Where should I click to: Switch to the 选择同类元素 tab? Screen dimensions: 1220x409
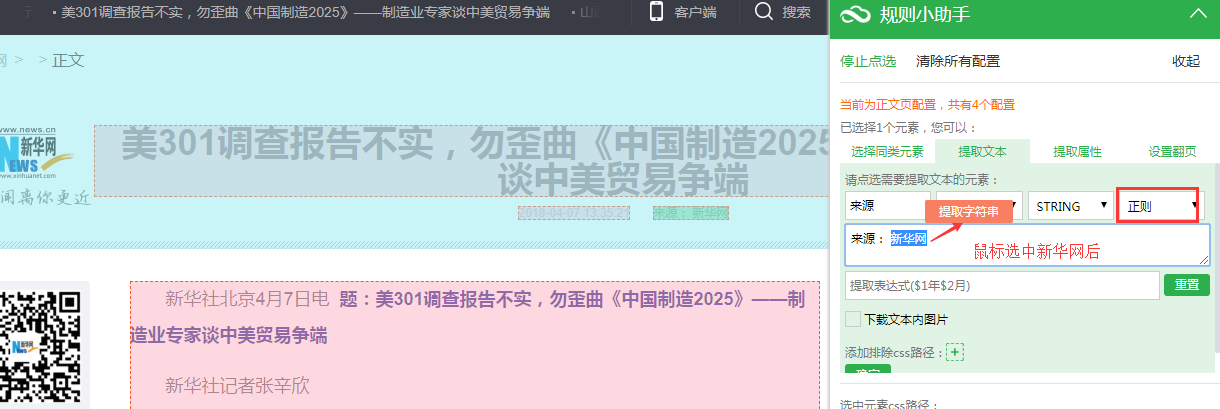click(x=887, y=152)
